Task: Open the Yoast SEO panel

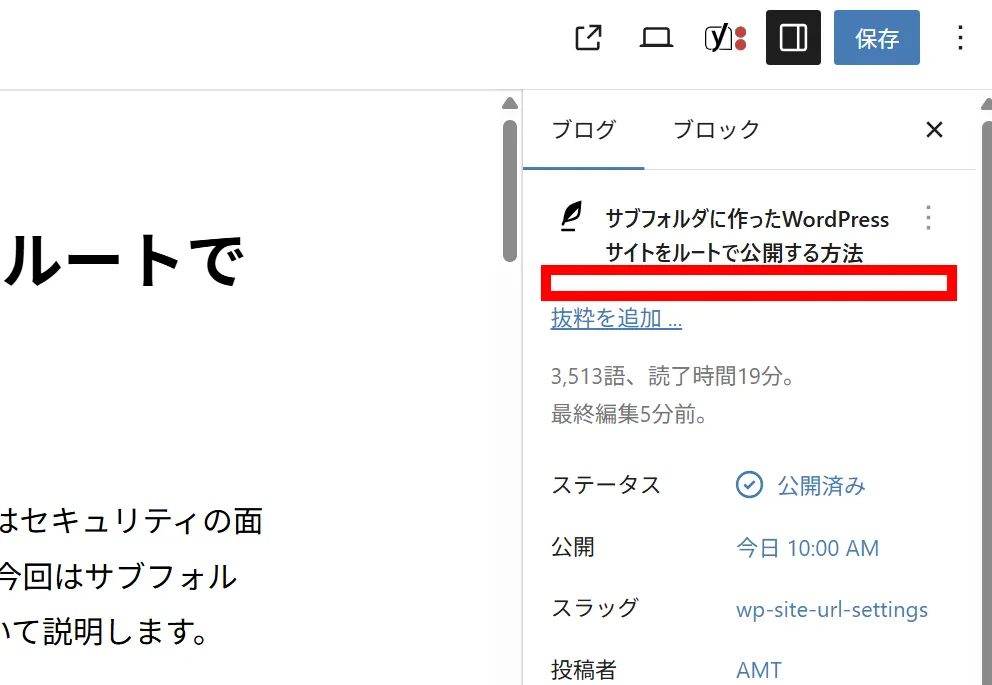Action: point(725,38)
